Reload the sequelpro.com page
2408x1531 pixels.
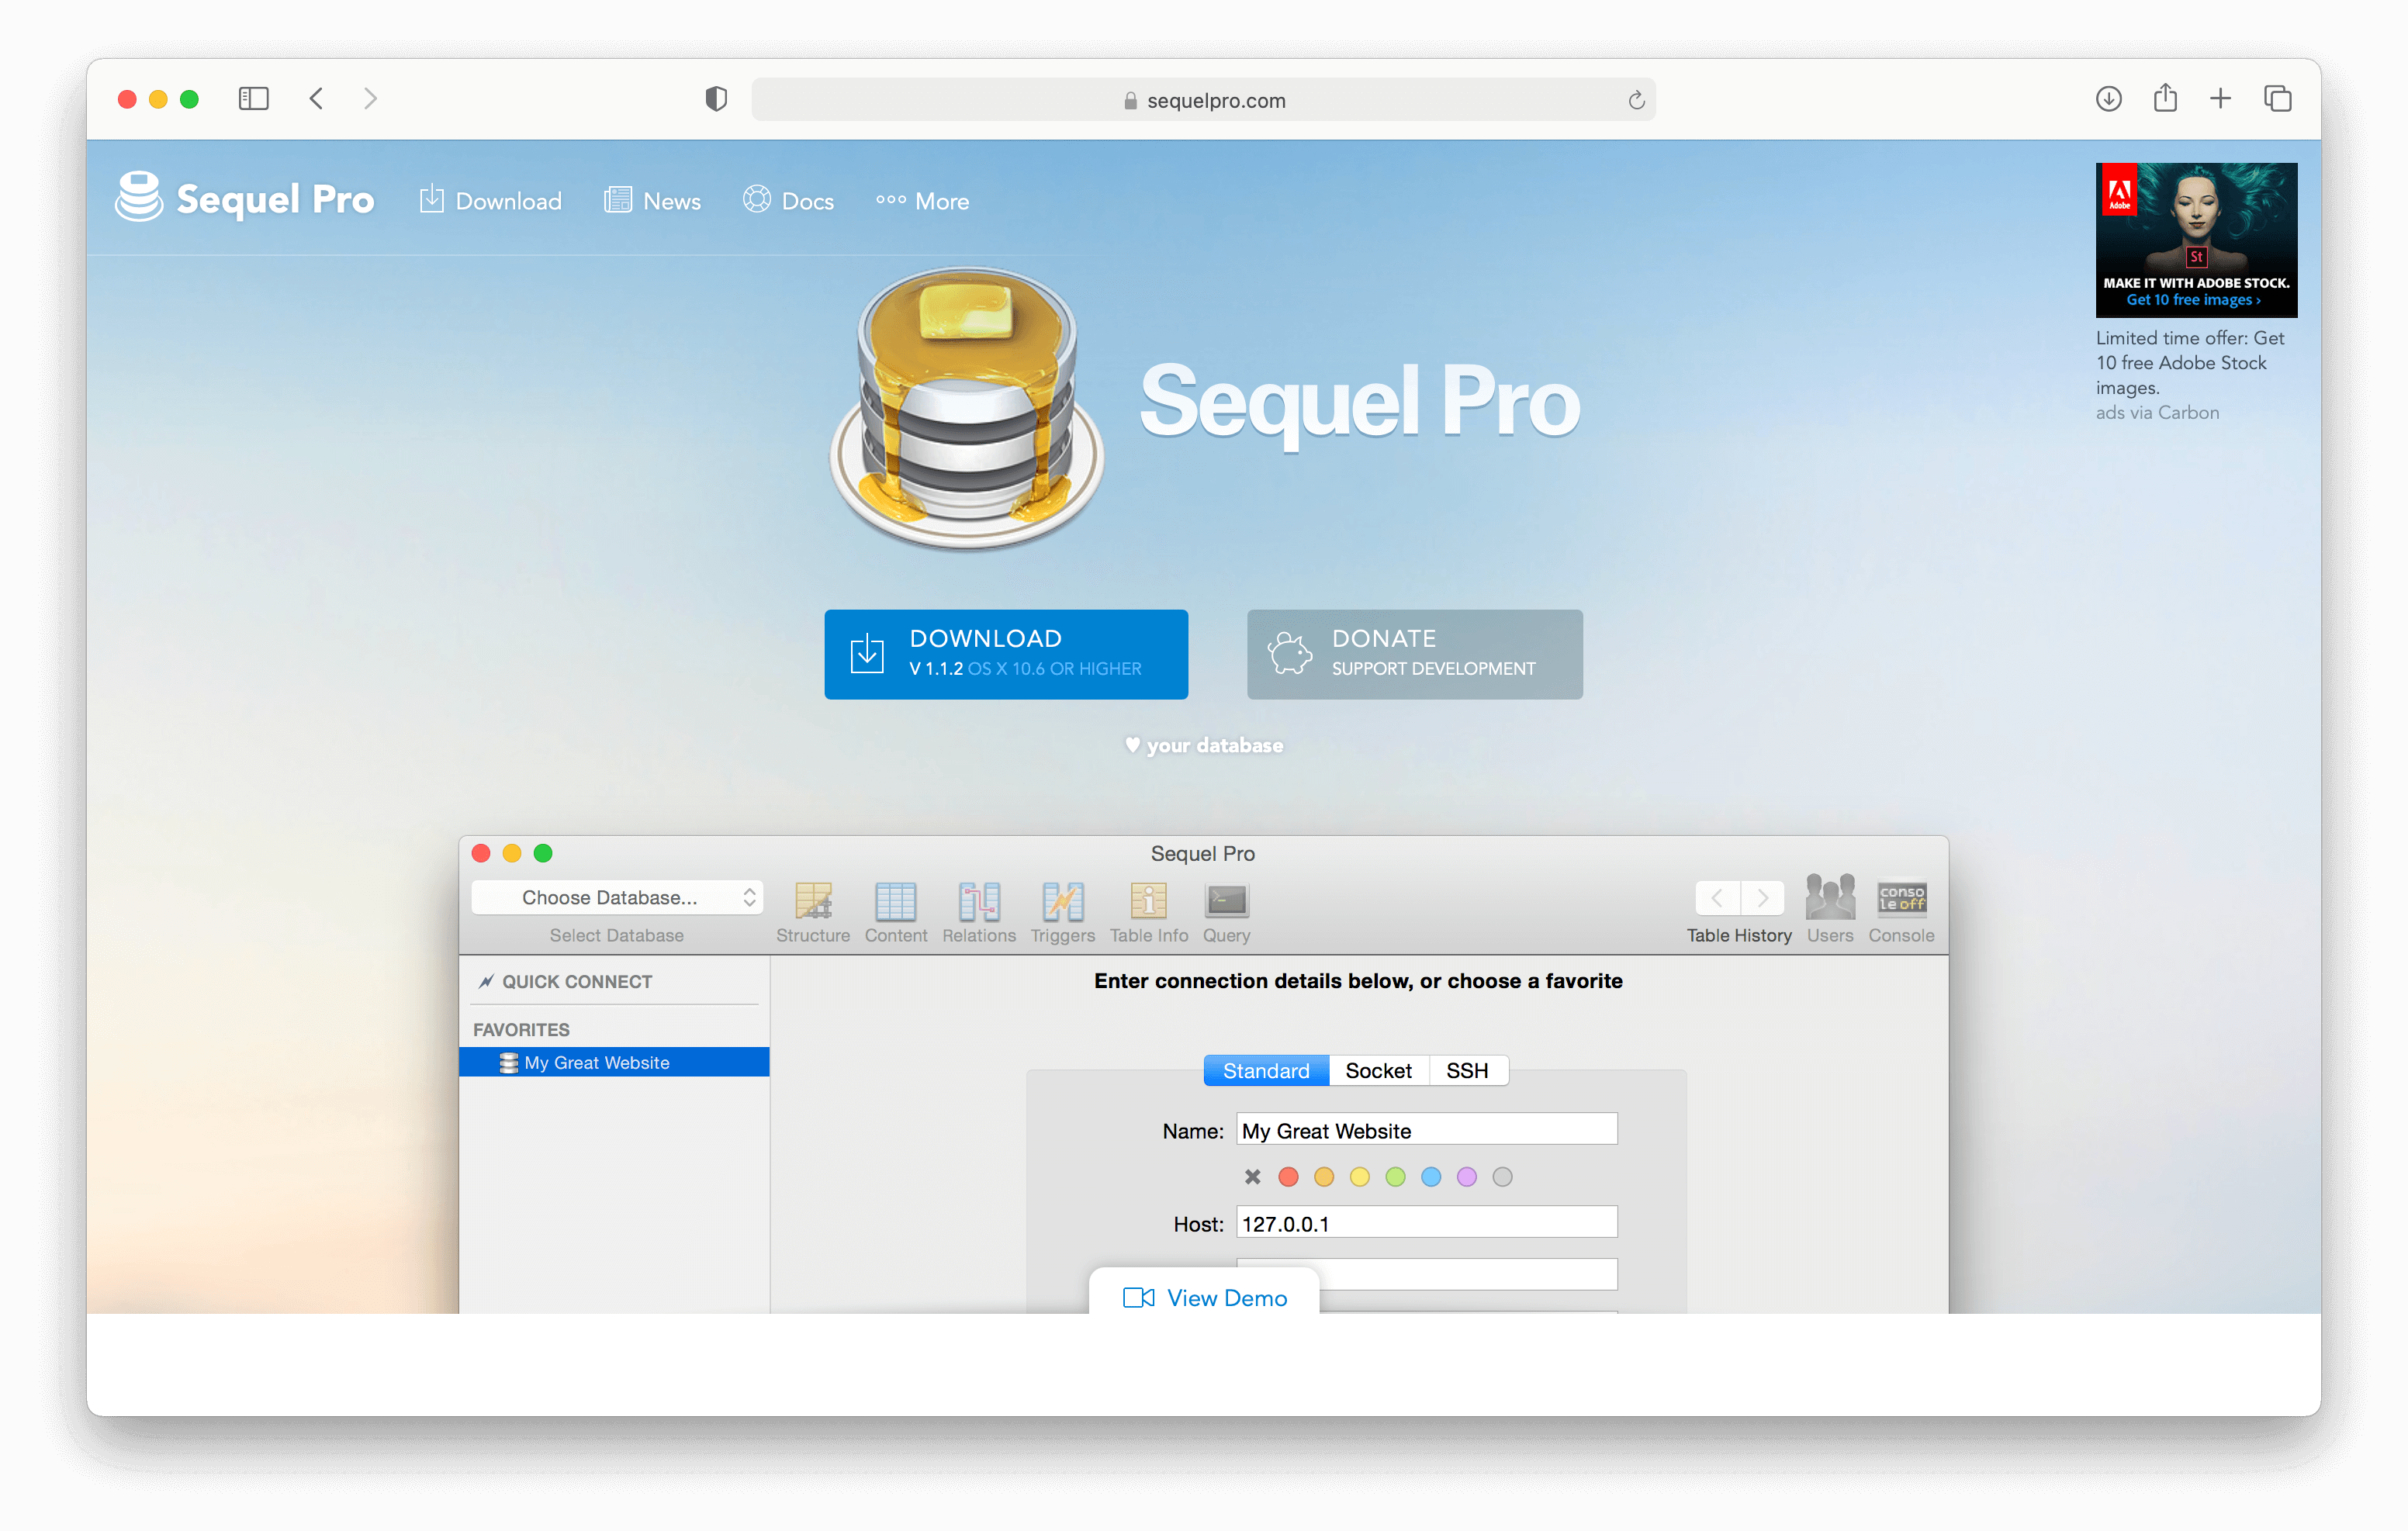[1636, 100]
